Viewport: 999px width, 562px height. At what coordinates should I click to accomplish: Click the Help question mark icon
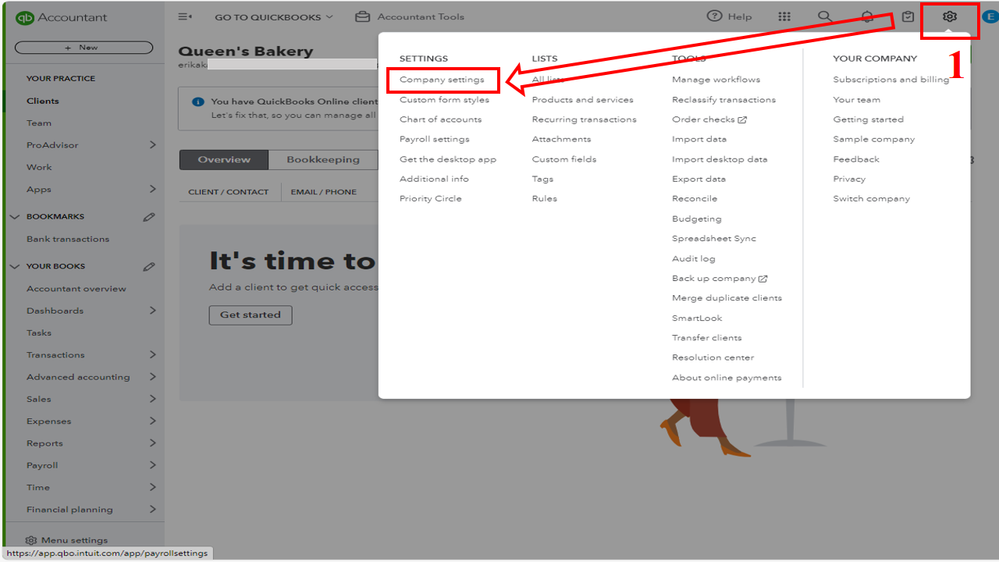(x=714, y=16)
